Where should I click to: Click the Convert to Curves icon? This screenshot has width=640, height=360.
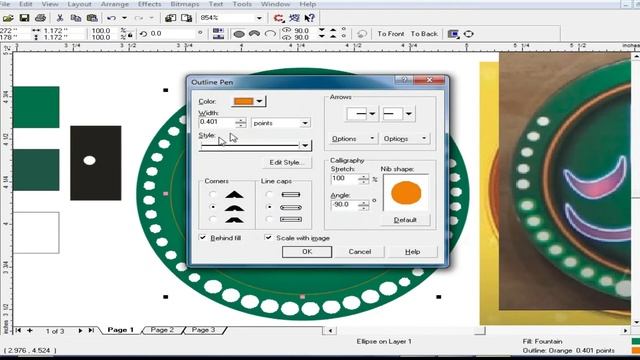[x=469, y=34]
